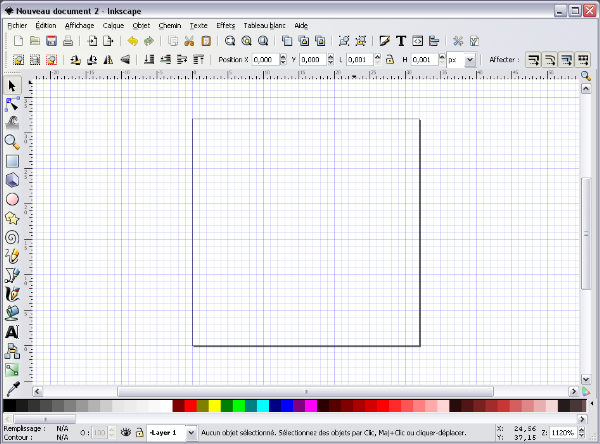The image size is (600, 444).
Task: Redo the last undone action
Action: pos(149,41)
